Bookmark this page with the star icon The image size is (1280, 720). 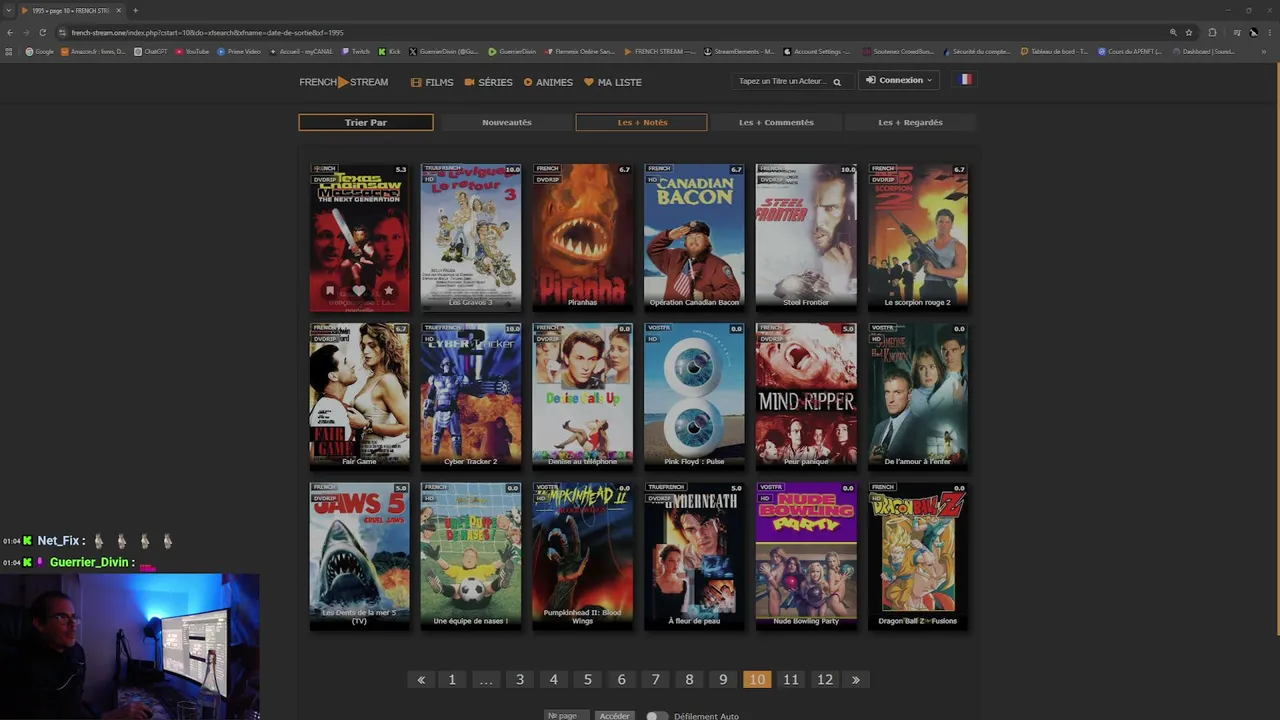(x=1189, y=32)
